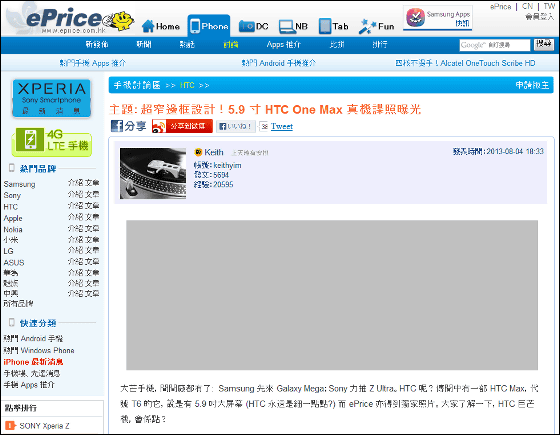This screenshot has height=435, width=560.
Task: Click the Facebook Like button
Action: [x=235, y=126]
